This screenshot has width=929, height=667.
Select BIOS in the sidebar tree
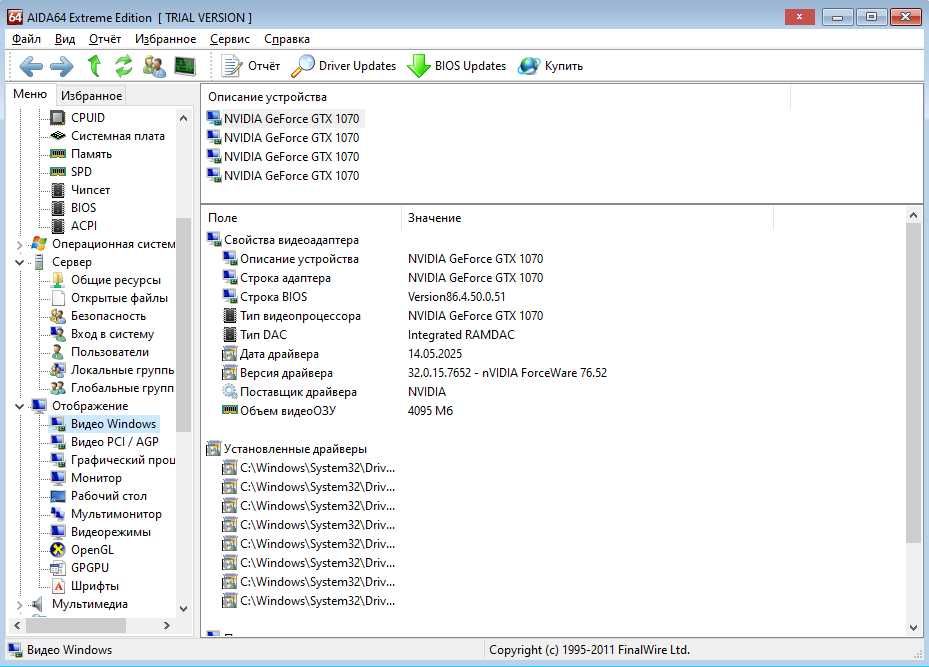(x=83, y=208)
